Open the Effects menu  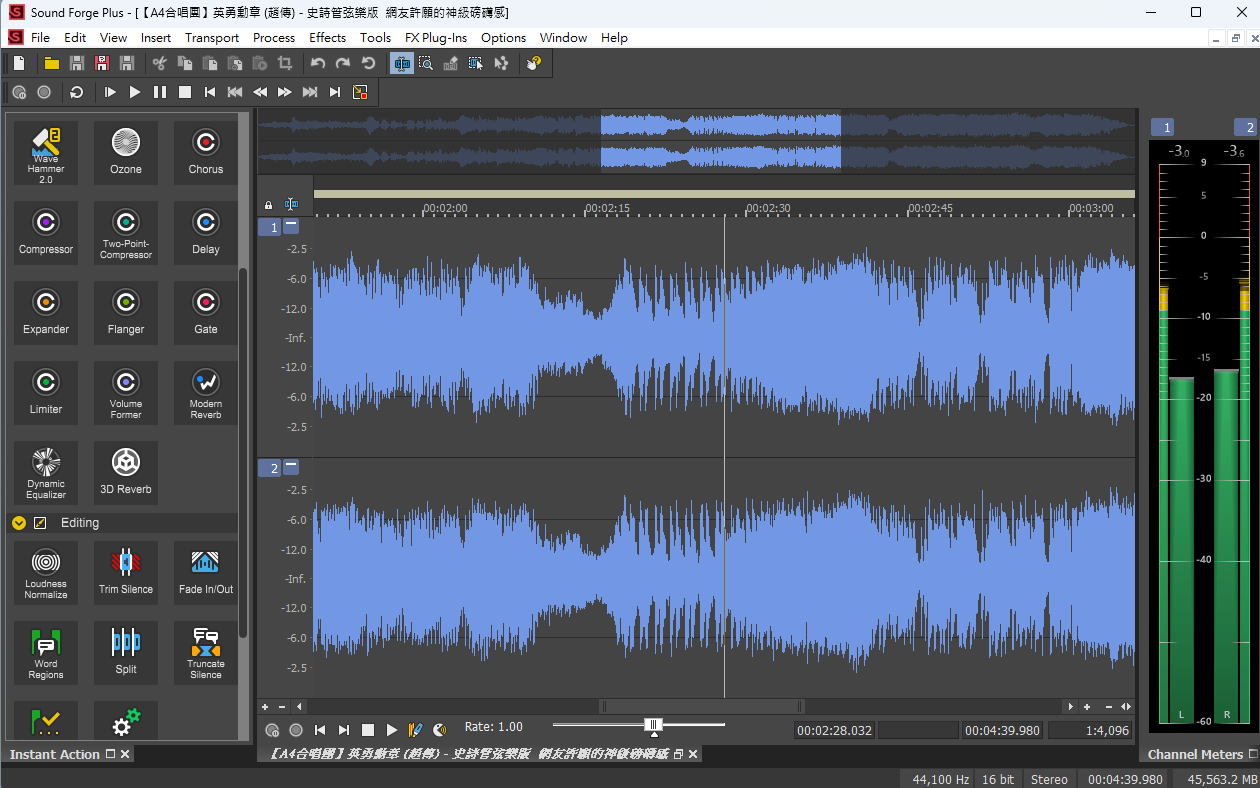[x=327, y=37]
